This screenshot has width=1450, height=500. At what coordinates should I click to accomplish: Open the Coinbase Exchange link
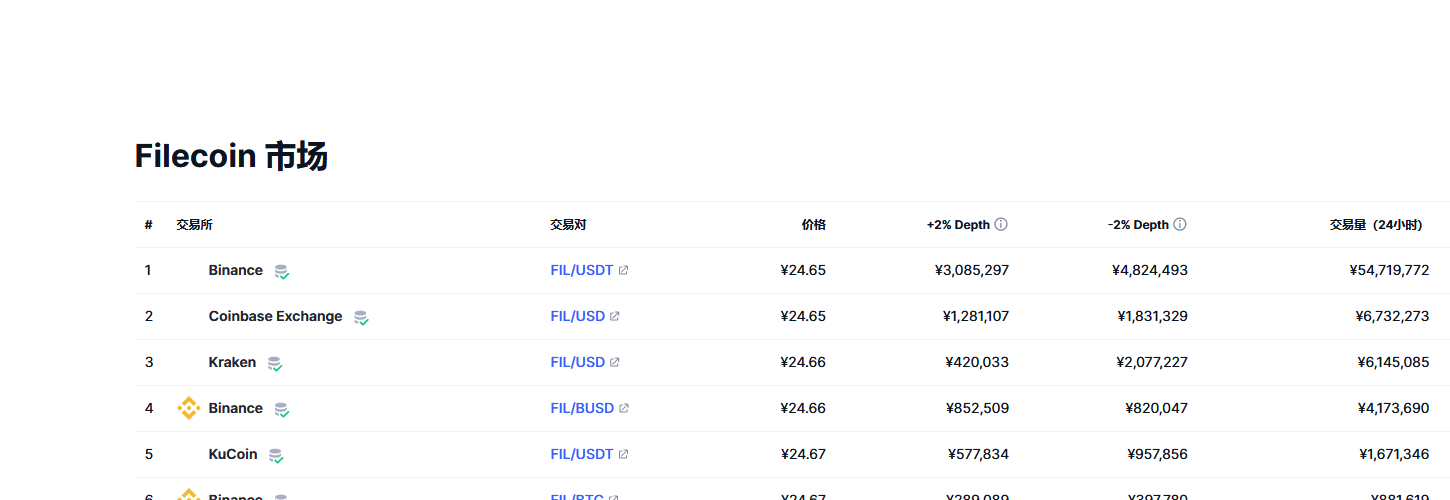coord(275,316)
